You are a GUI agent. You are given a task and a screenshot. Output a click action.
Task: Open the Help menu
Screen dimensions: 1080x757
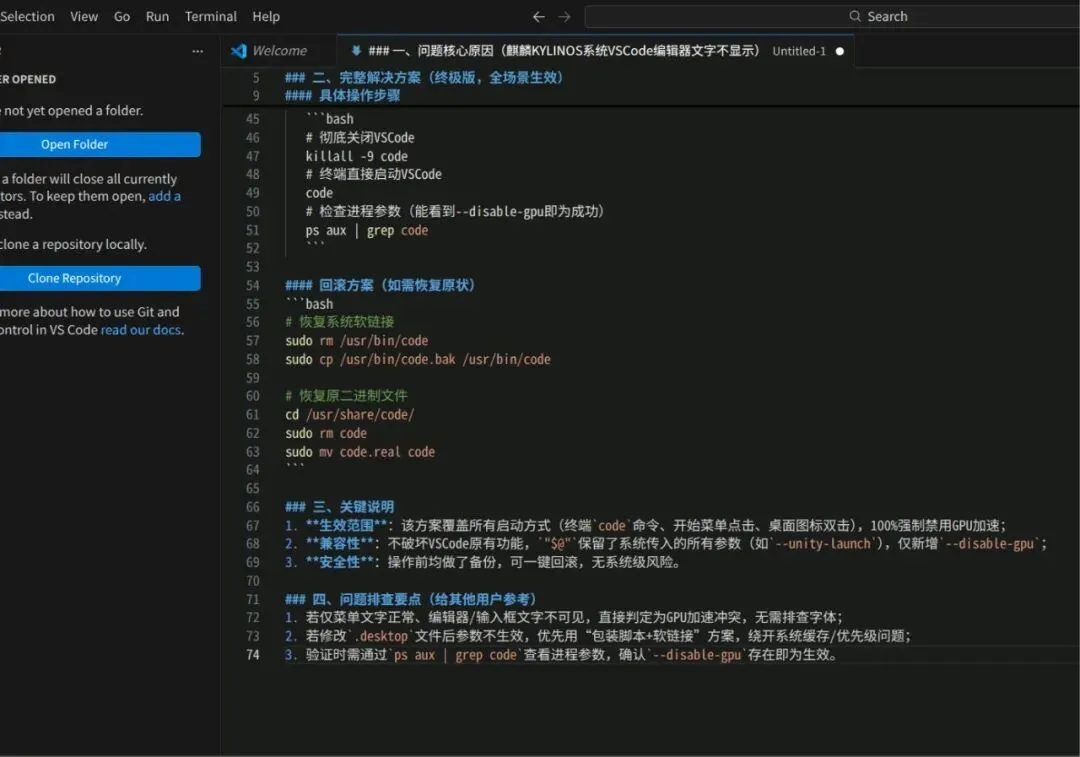coord(266,17)
